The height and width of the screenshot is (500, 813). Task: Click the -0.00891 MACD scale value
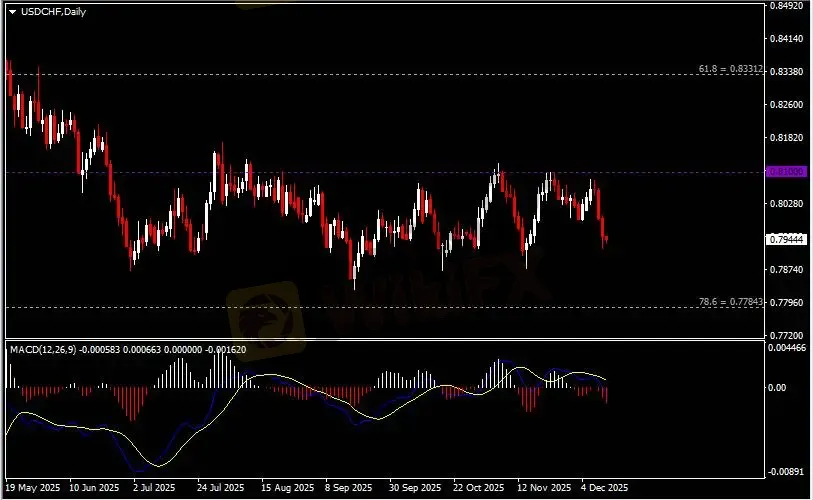click(787, 471)
